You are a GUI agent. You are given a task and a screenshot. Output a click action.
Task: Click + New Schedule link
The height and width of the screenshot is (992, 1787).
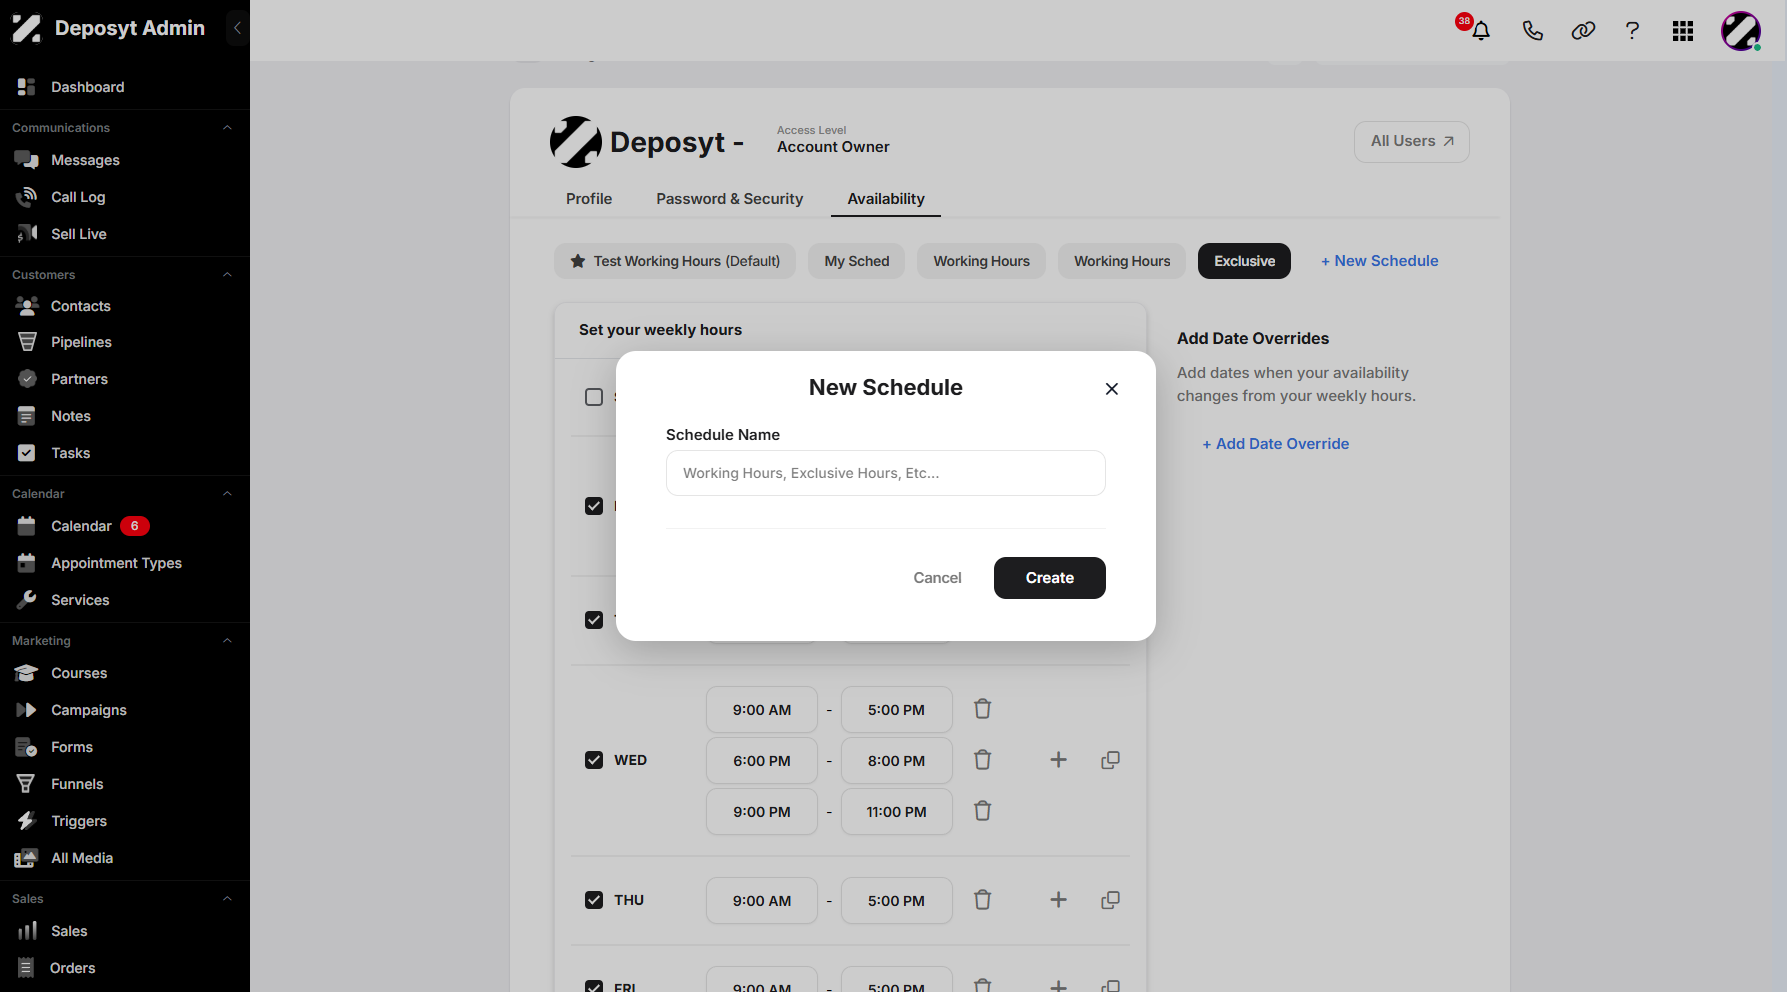[1380, 261]
